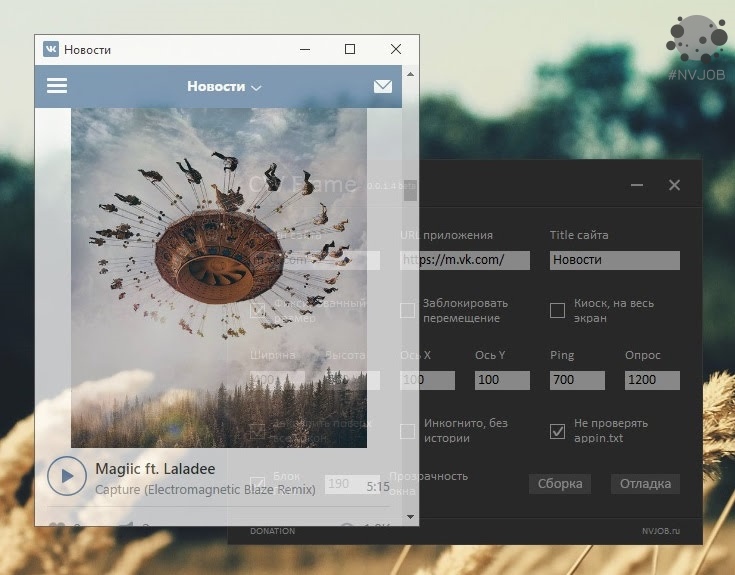Click the 5:15 track duration

click(378, 487)
